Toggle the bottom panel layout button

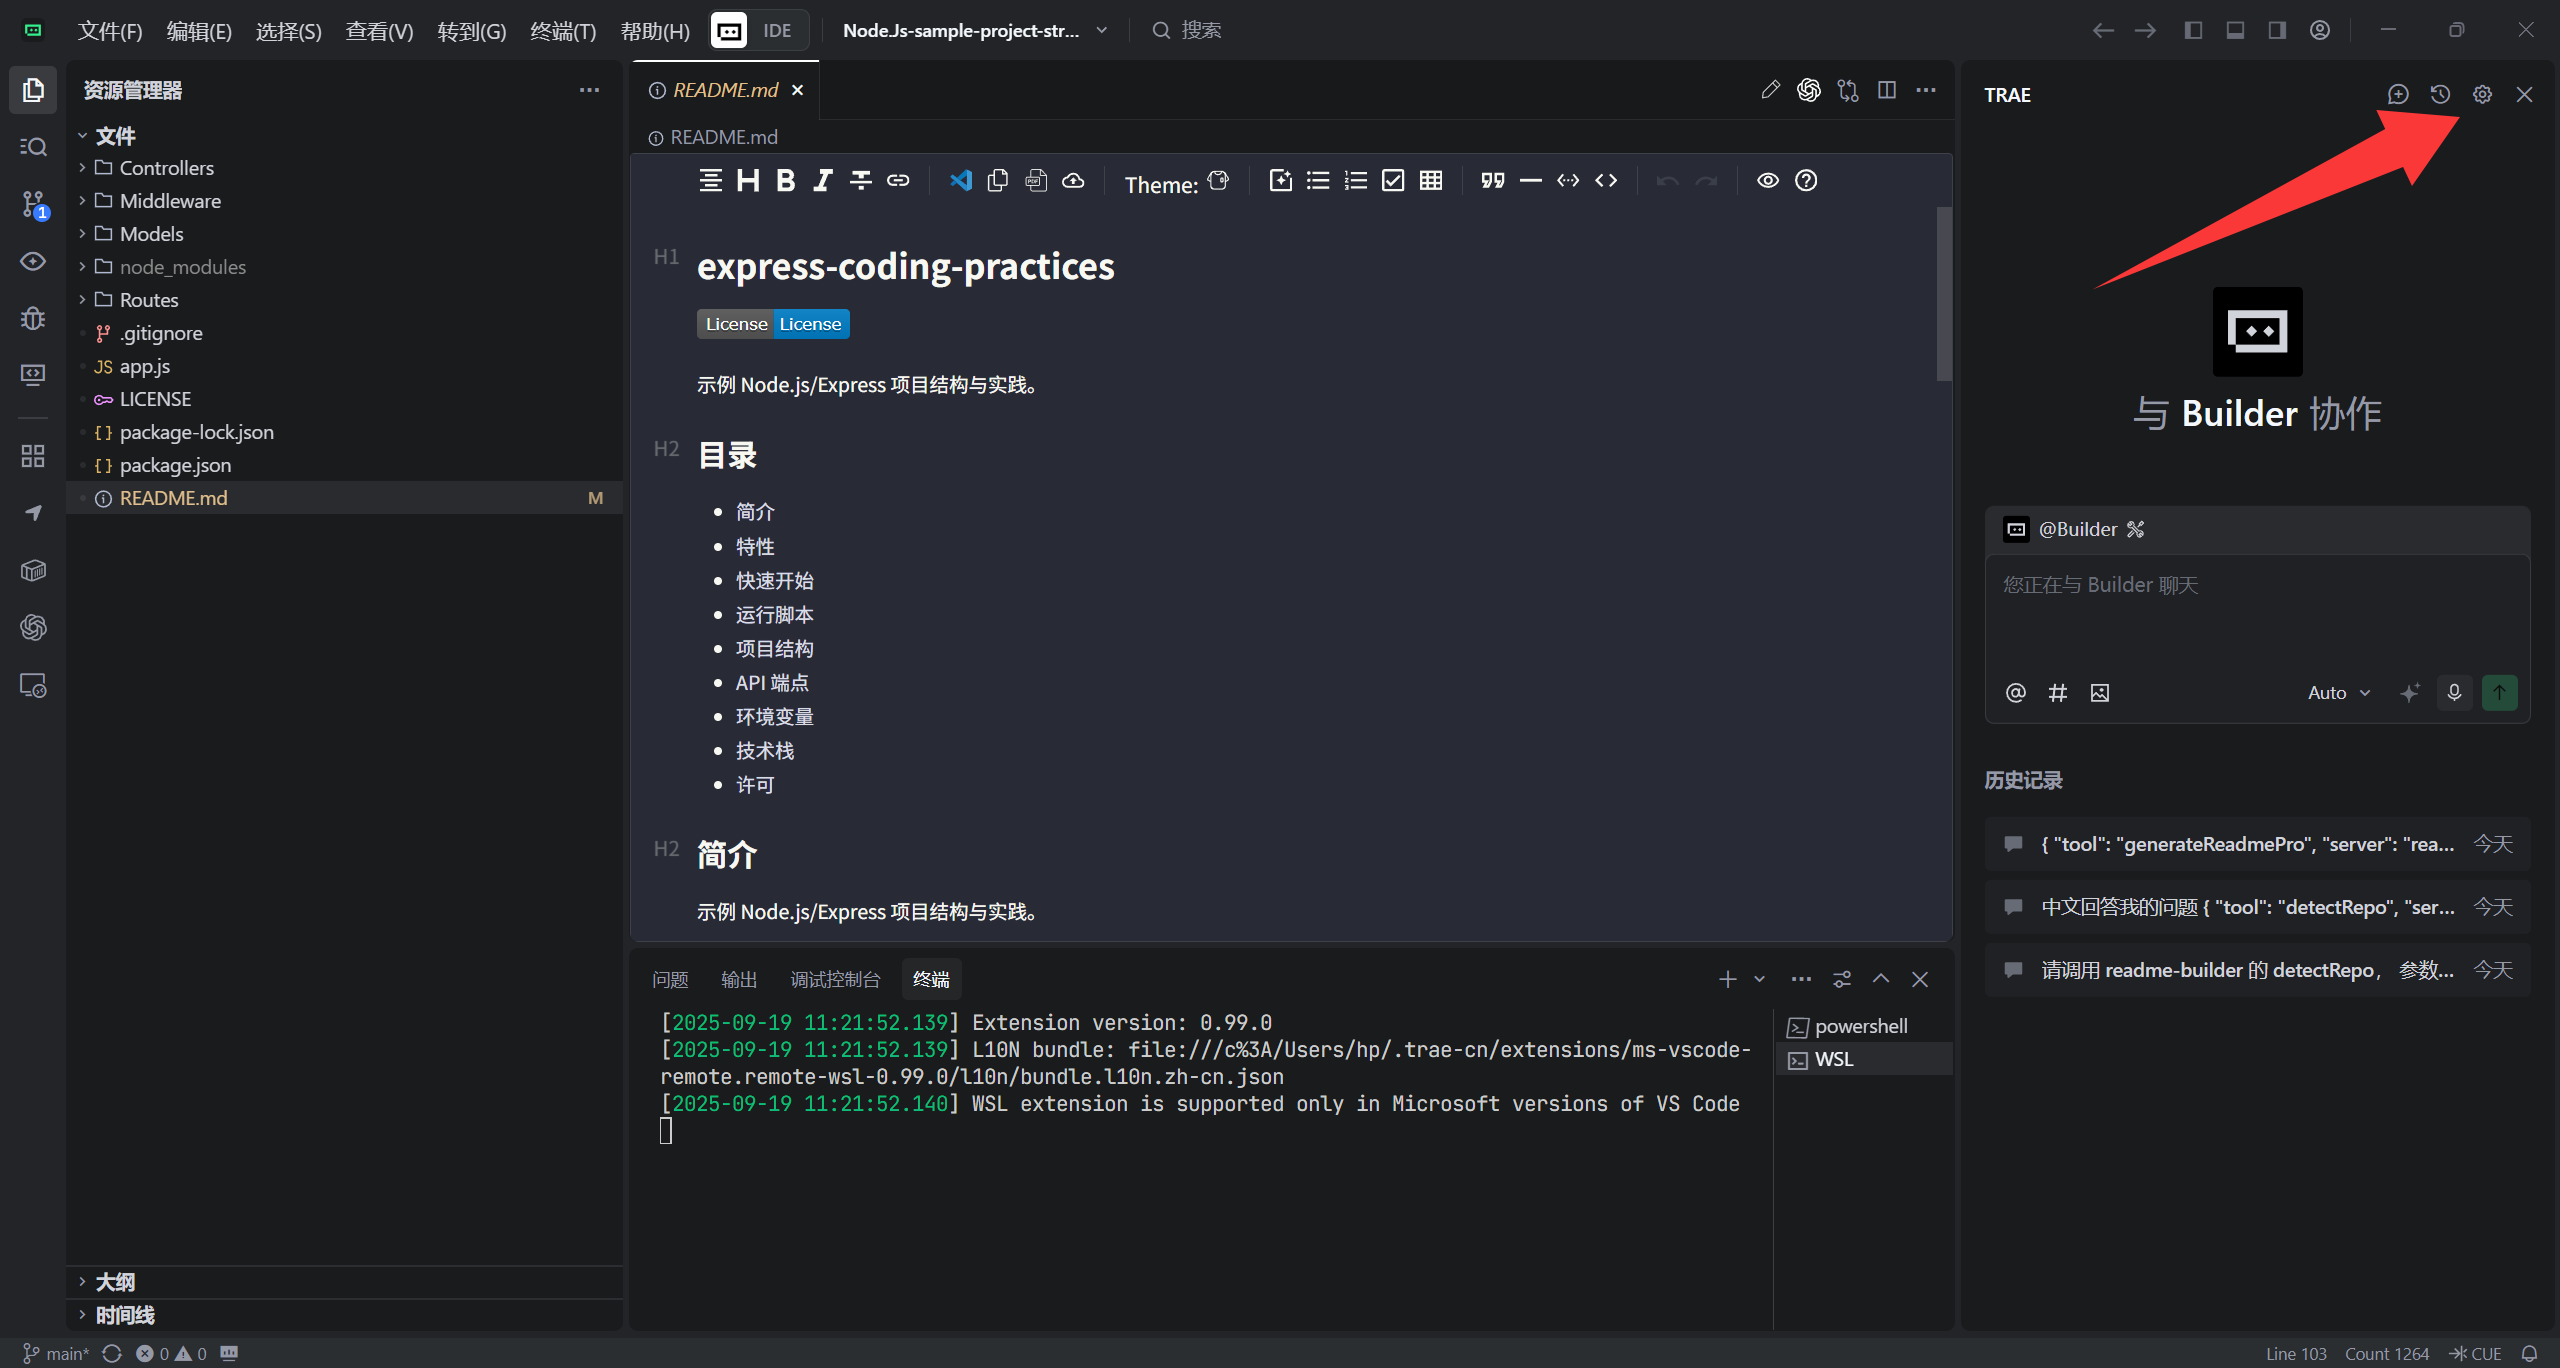point(2234,30)
